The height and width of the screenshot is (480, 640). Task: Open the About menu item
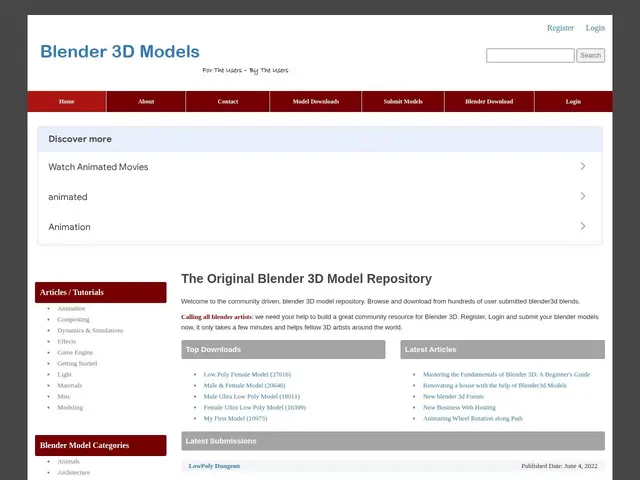[146, 102]
